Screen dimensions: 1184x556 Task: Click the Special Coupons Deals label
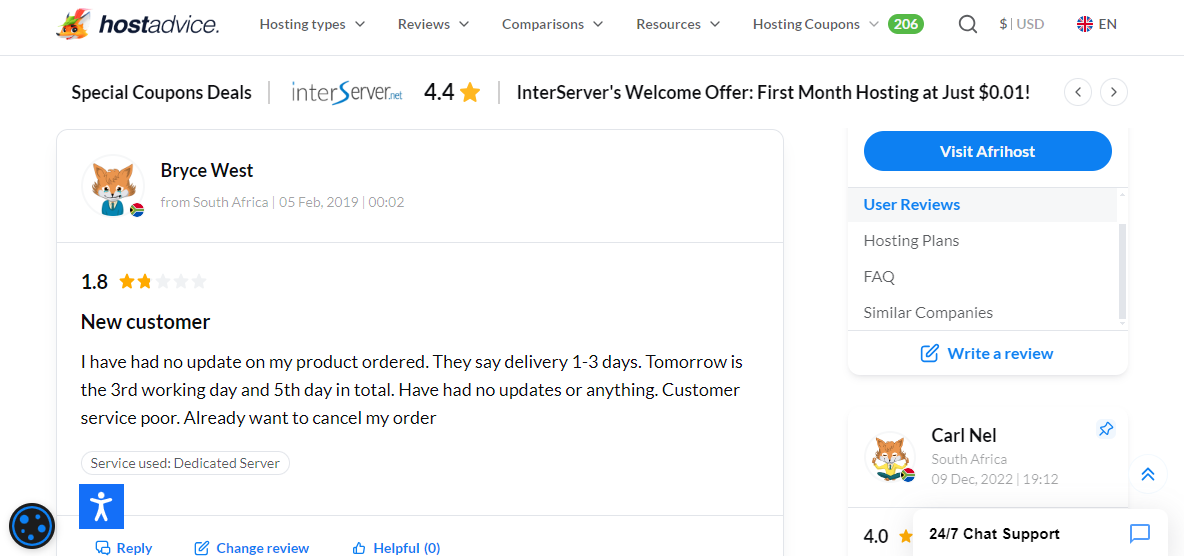tap(162, 93)
